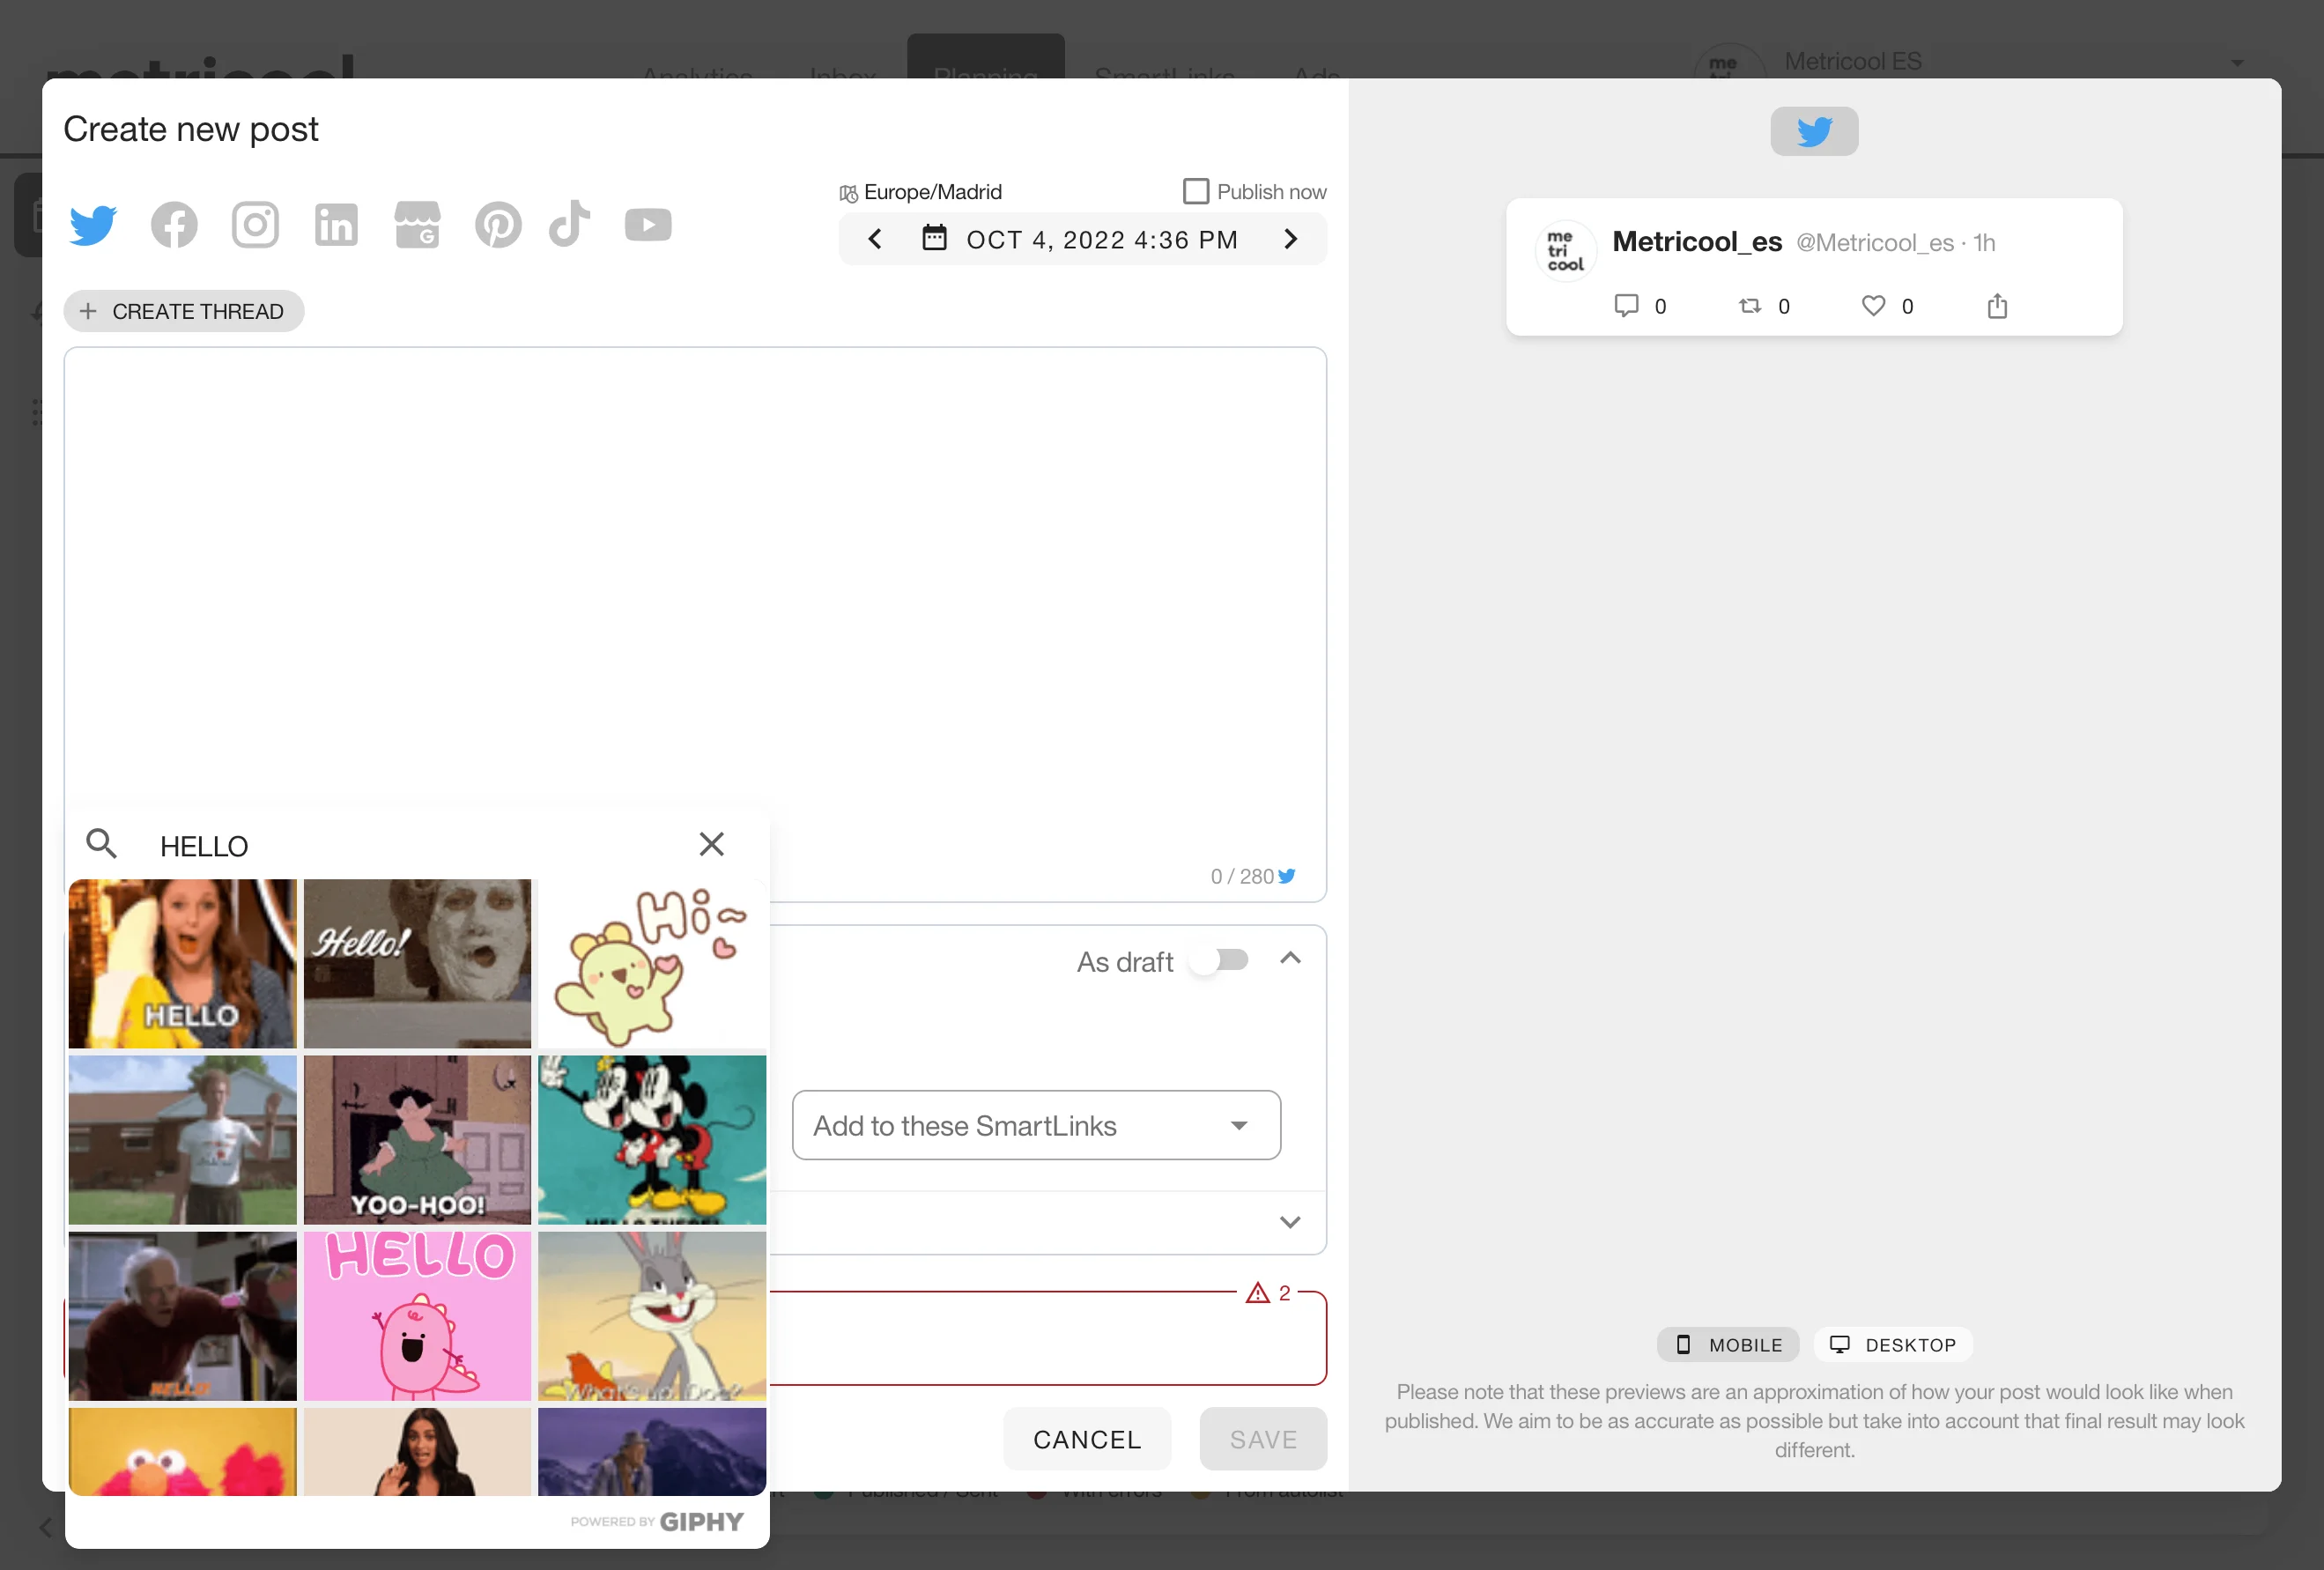Toggle the As draft switch
Viewport: 2324px width, 1570px height.
click(x=1219, y=961)
